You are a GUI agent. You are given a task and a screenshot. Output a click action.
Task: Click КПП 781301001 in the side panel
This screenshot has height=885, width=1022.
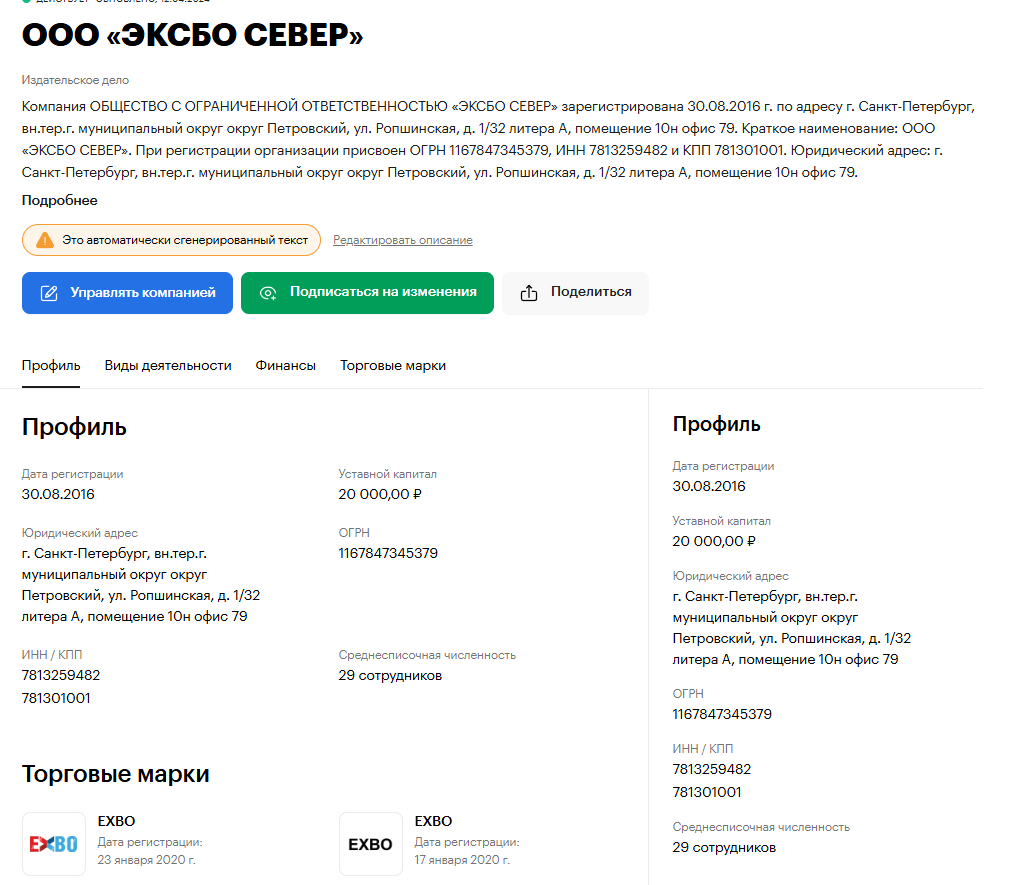(x=707, y=792)
